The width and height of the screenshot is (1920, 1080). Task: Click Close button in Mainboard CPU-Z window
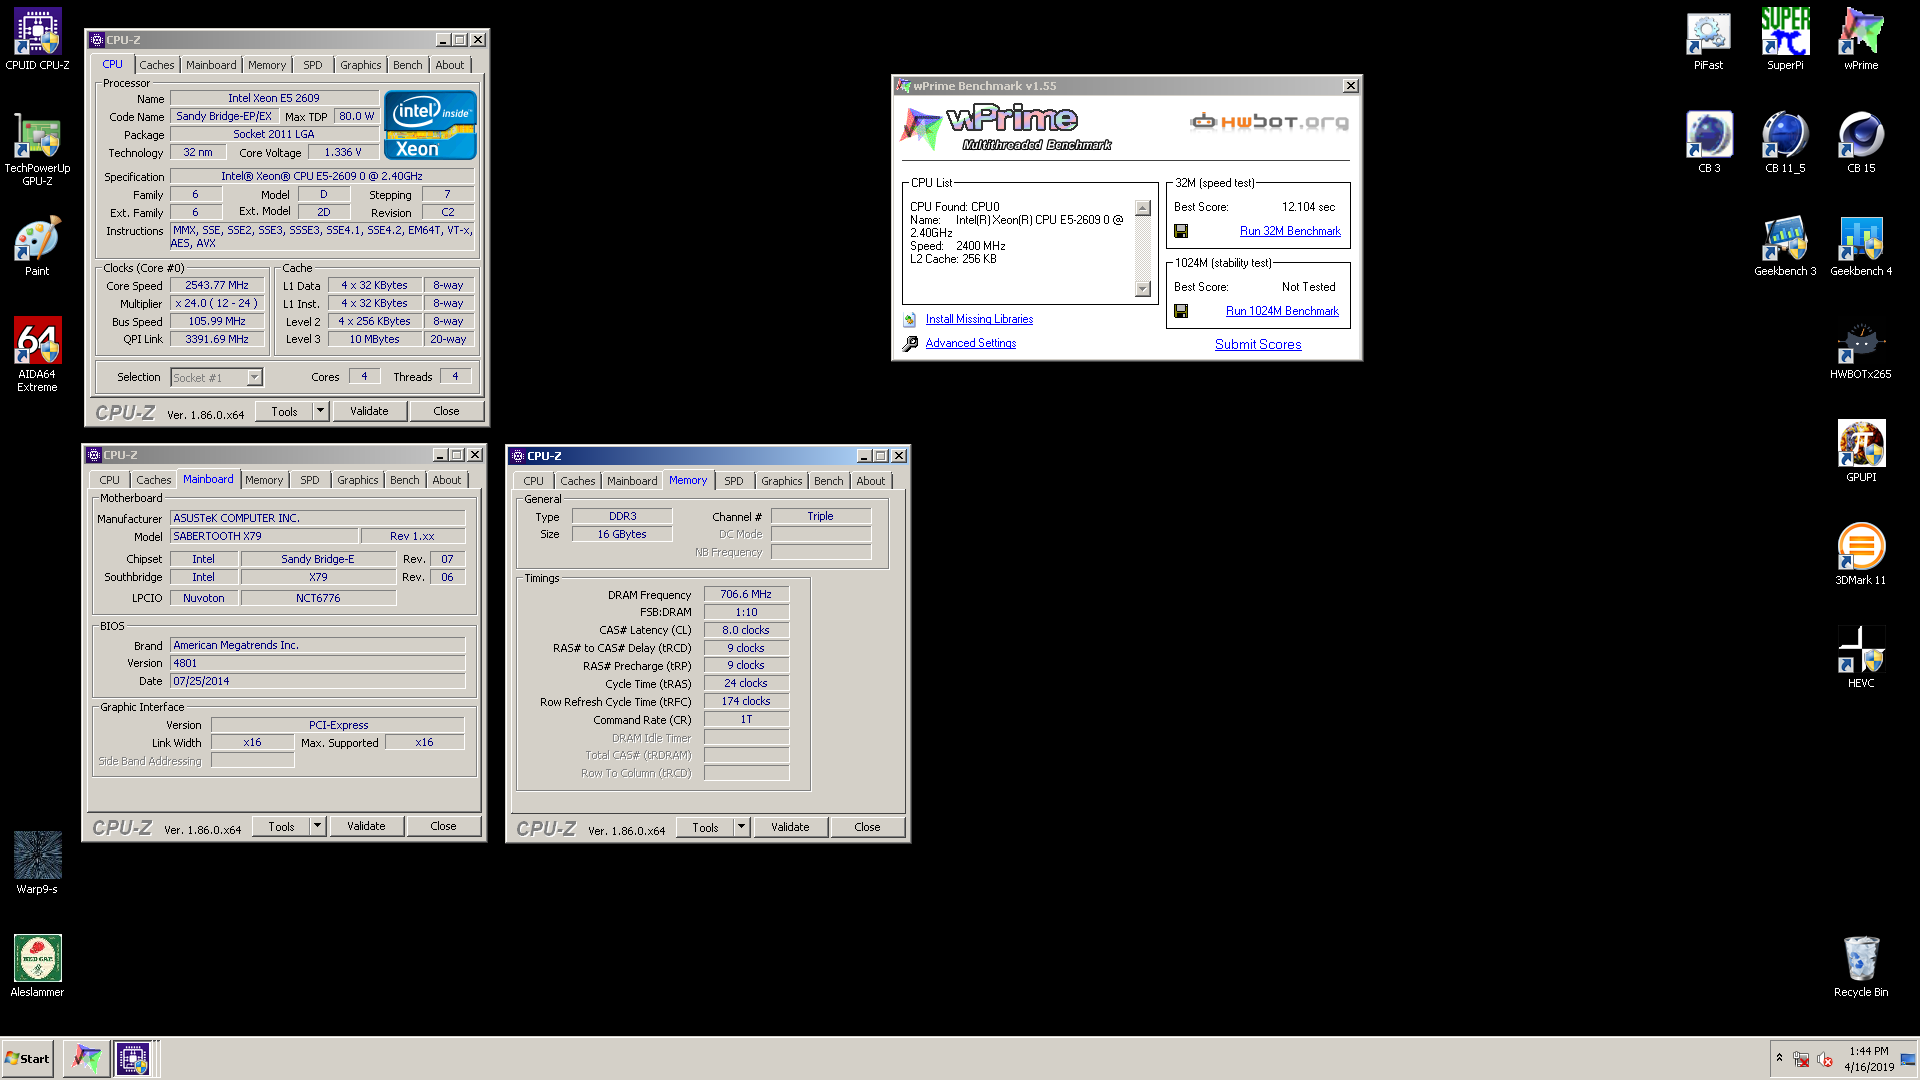443,826
